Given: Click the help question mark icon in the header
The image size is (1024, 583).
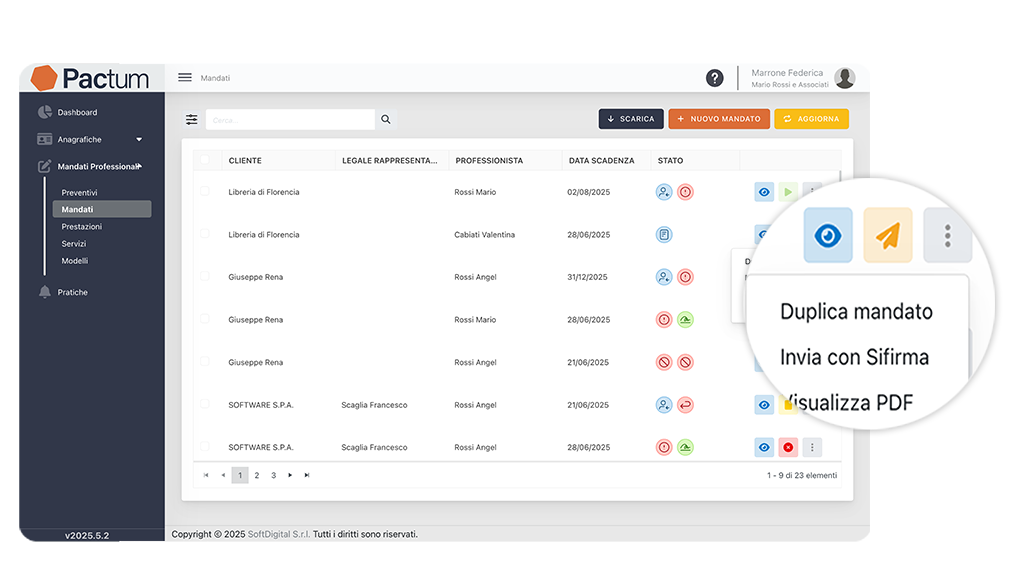Looking at the screenshot, I should 713,77.
